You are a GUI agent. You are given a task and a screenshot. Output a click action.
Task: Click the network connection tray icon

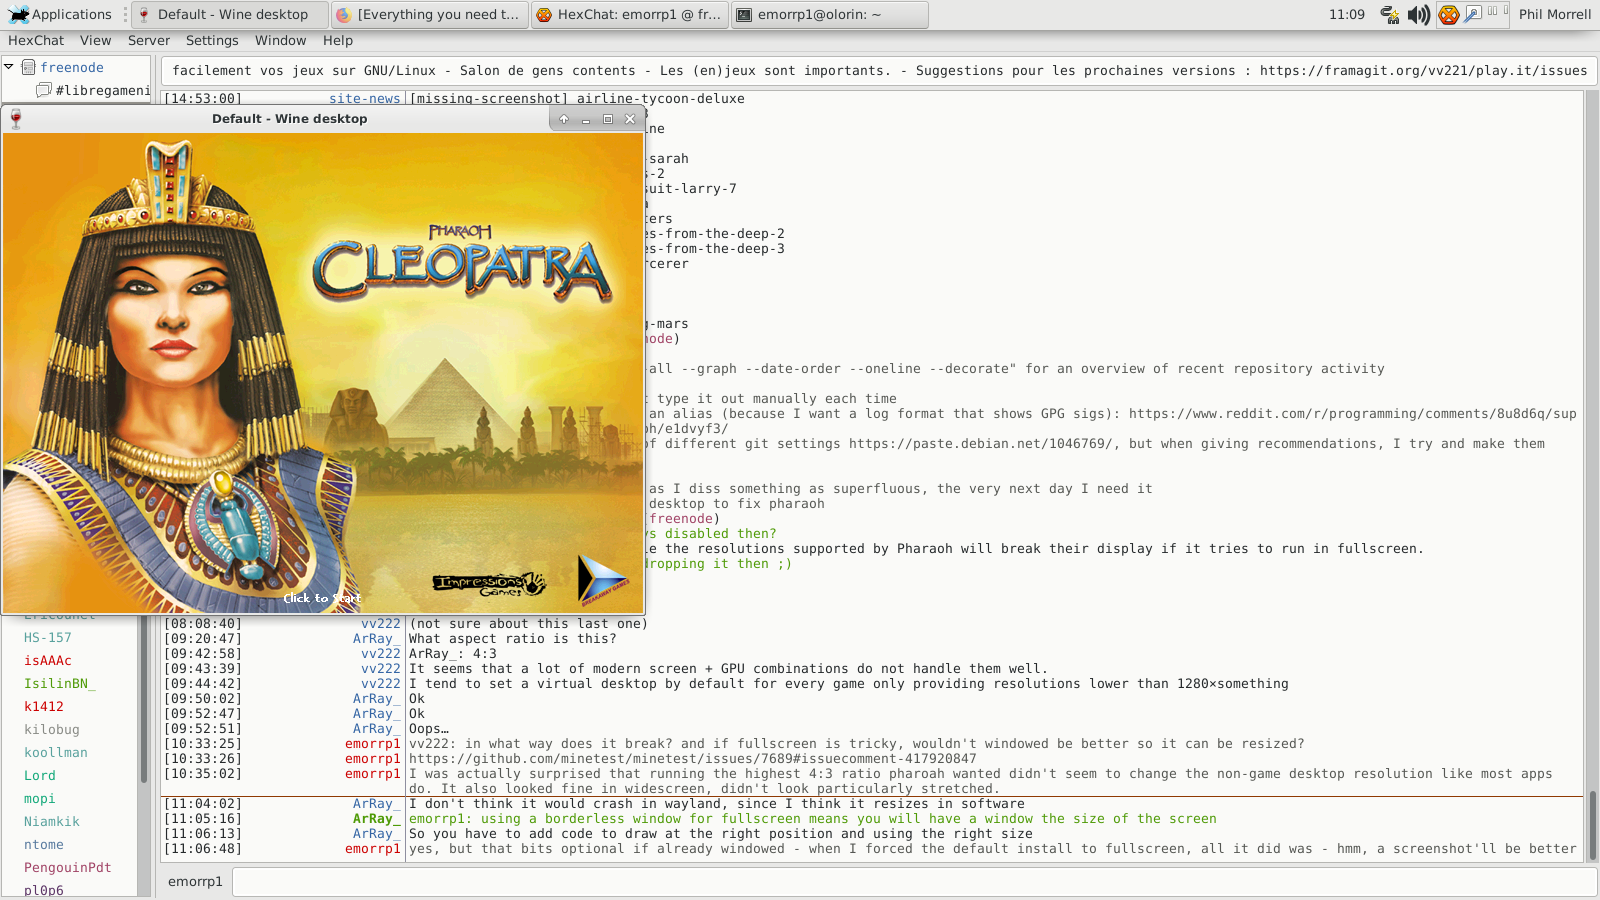1390,14
